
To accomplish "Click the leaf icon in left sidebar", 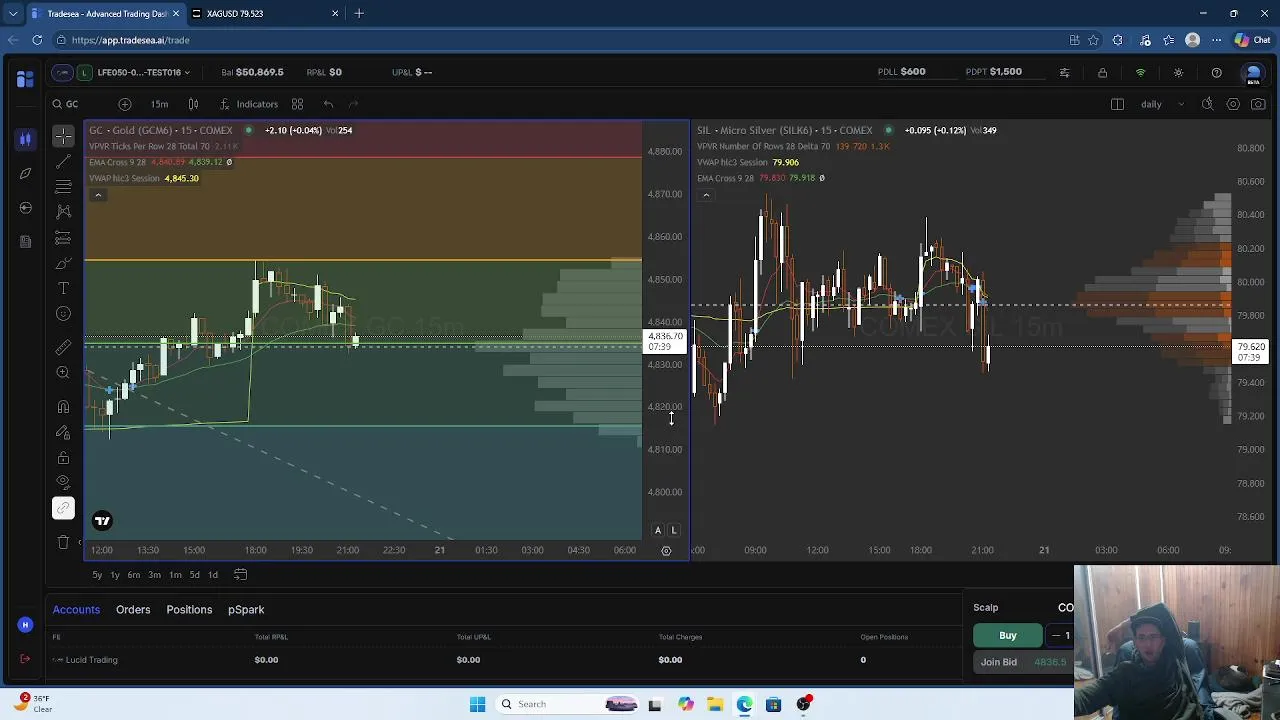I will [25, 173].
